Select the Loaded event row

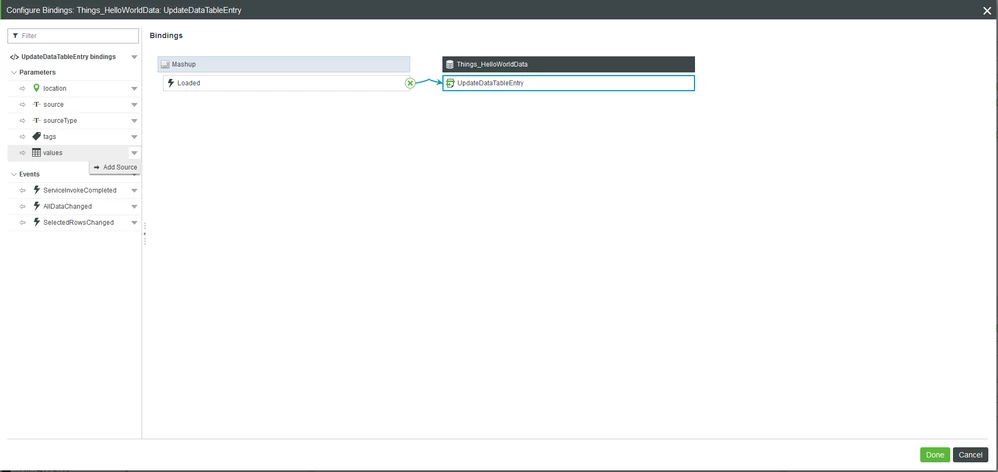tap(285, 83)
